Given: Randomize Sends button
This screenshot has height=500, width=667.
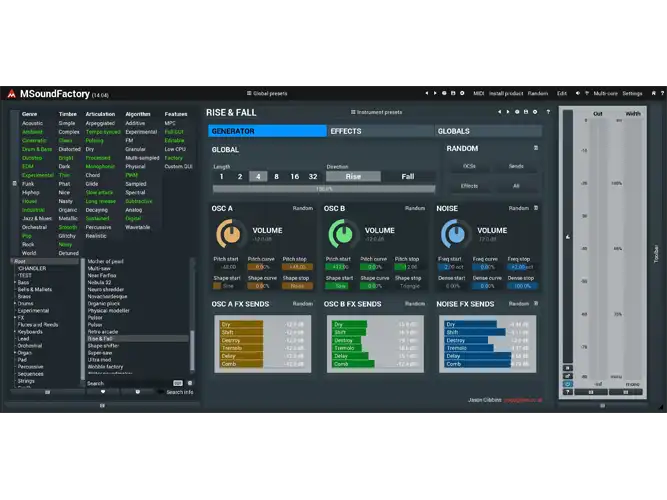Looking at the screenshot, I should (x=516, y=166).
